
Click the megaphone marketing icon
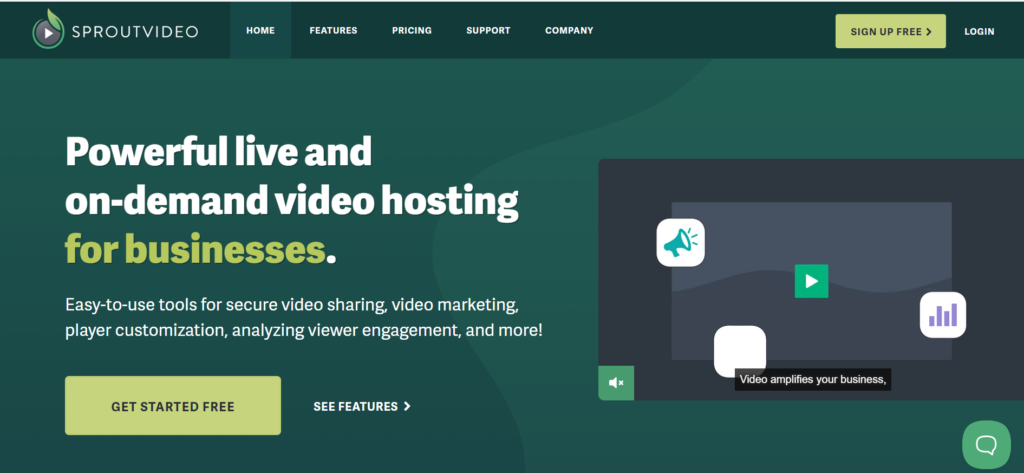[681, 243]
